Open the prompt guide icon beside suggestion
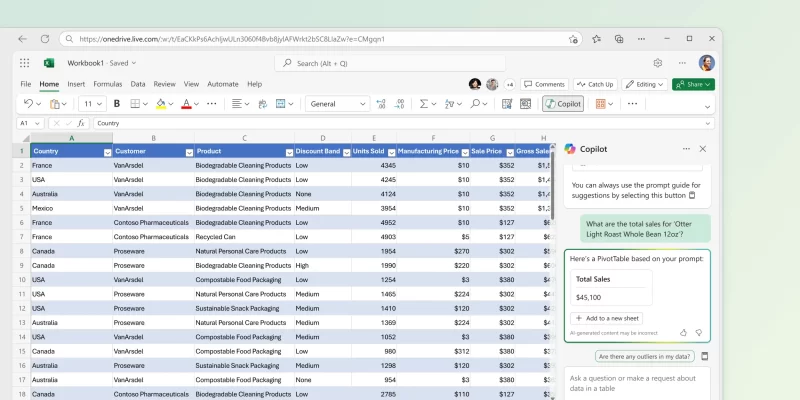 pos(705,356)
